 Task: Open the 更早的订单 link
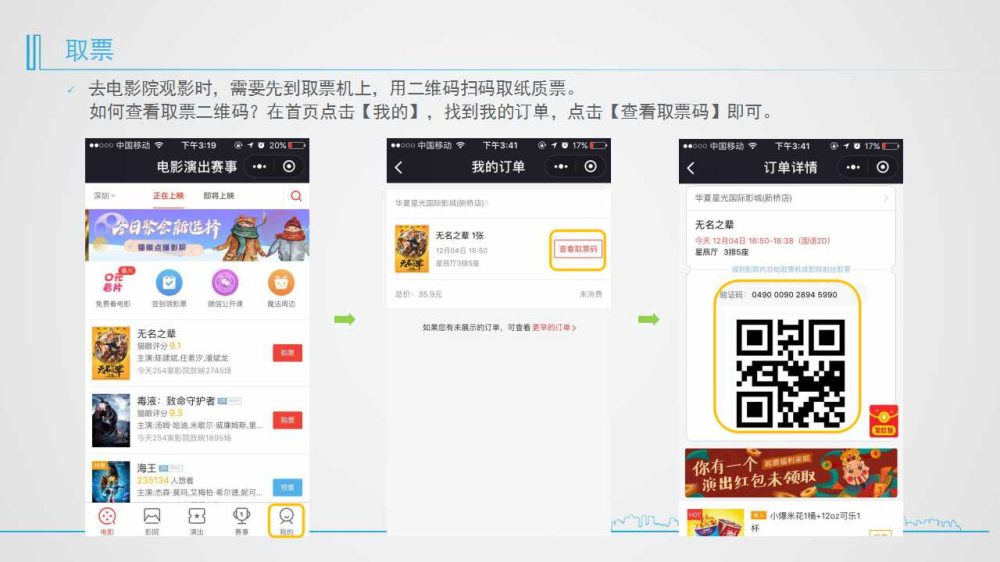pos(553,328)
